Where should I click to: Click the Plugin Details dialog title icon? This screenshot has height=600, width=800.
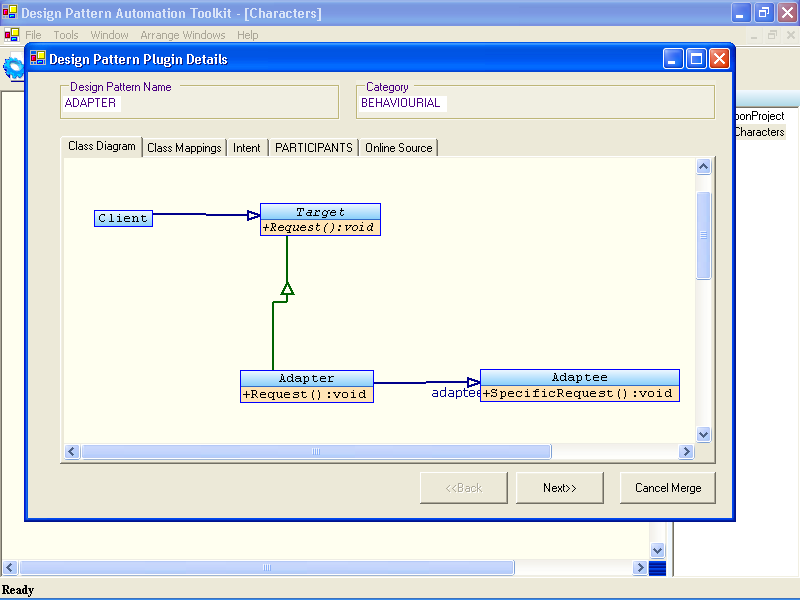click(x=38, y=59)
